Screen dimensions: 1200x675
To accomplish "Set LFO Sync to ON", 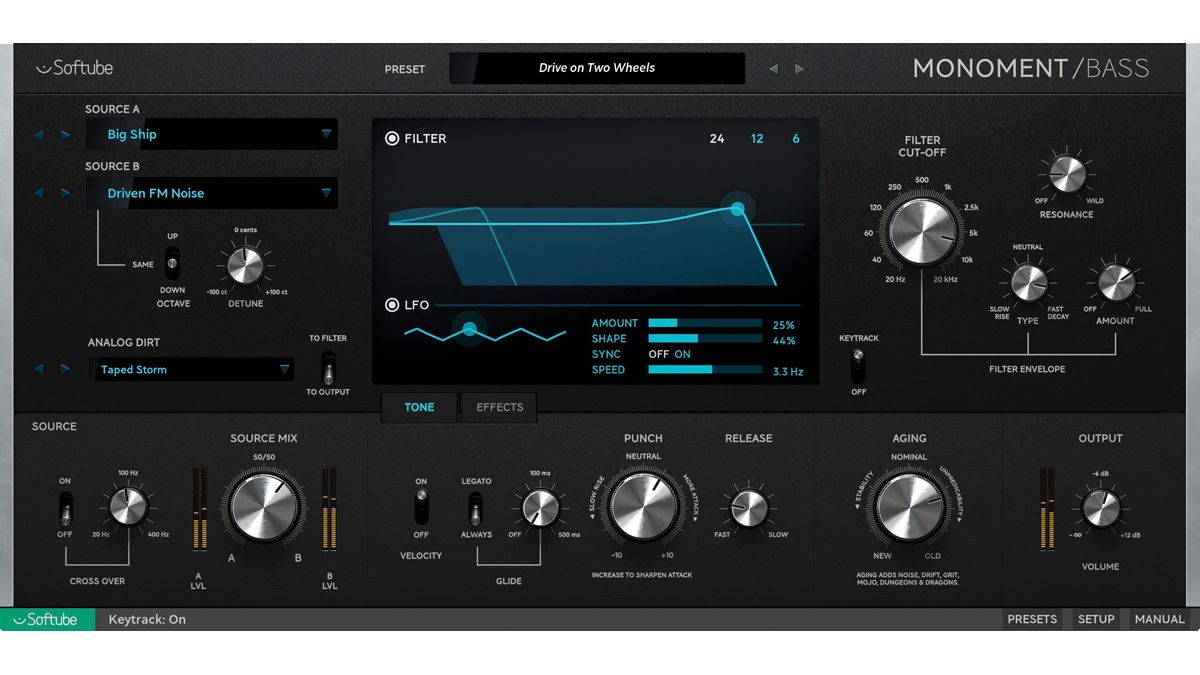I will point(683,354).
